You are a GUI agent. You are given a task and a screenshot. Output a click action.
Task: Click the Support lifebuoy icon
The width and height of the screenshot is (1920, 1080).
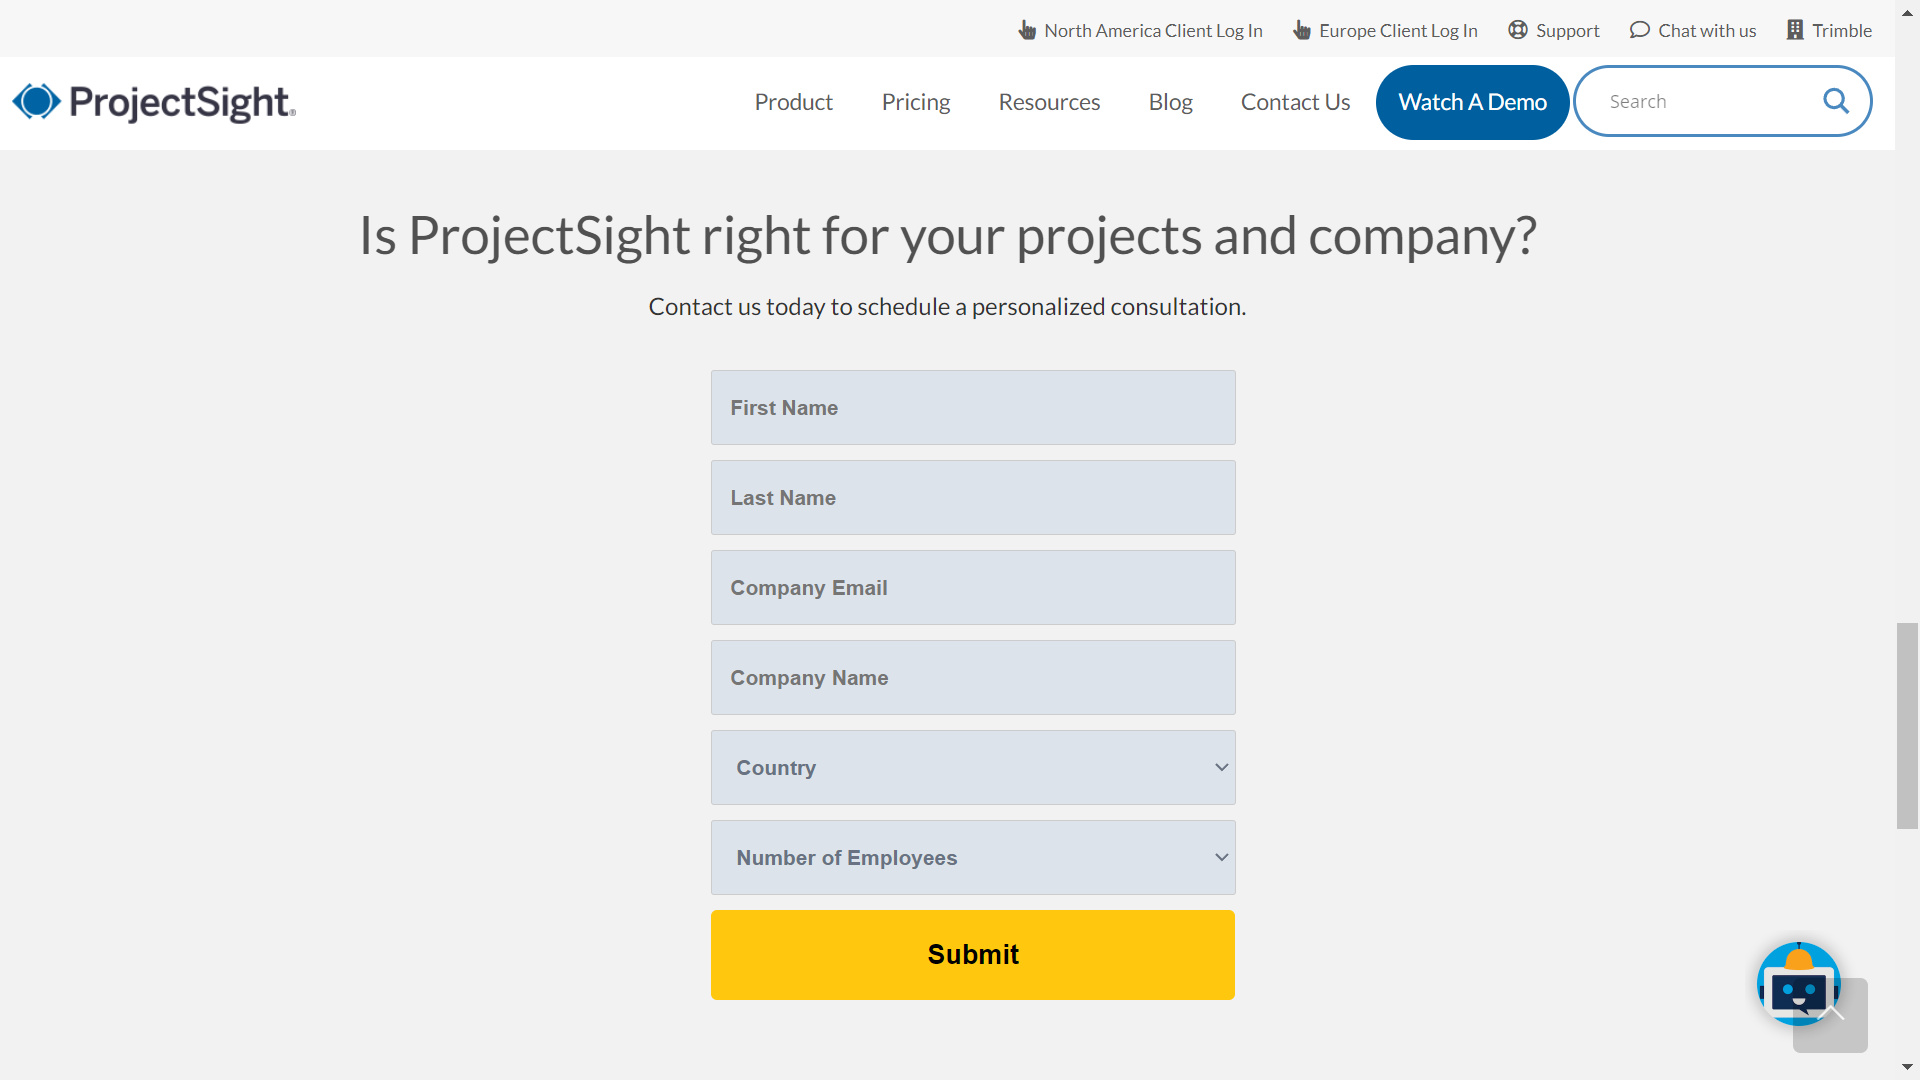1518,30
